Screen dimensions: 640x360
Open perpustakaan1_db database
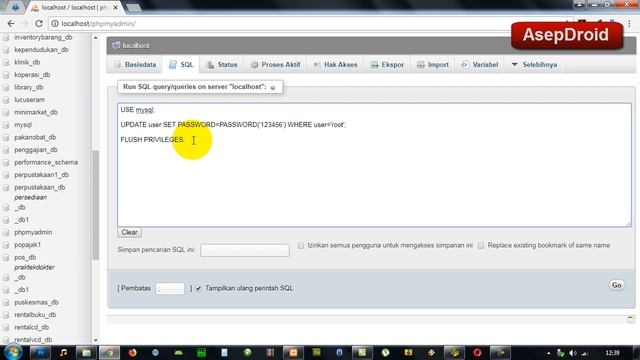coord(42,175)
